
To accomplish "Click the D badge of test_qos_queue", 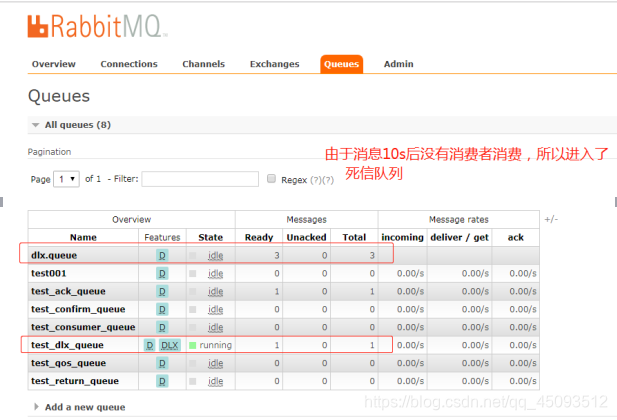I will coord(162,363).
